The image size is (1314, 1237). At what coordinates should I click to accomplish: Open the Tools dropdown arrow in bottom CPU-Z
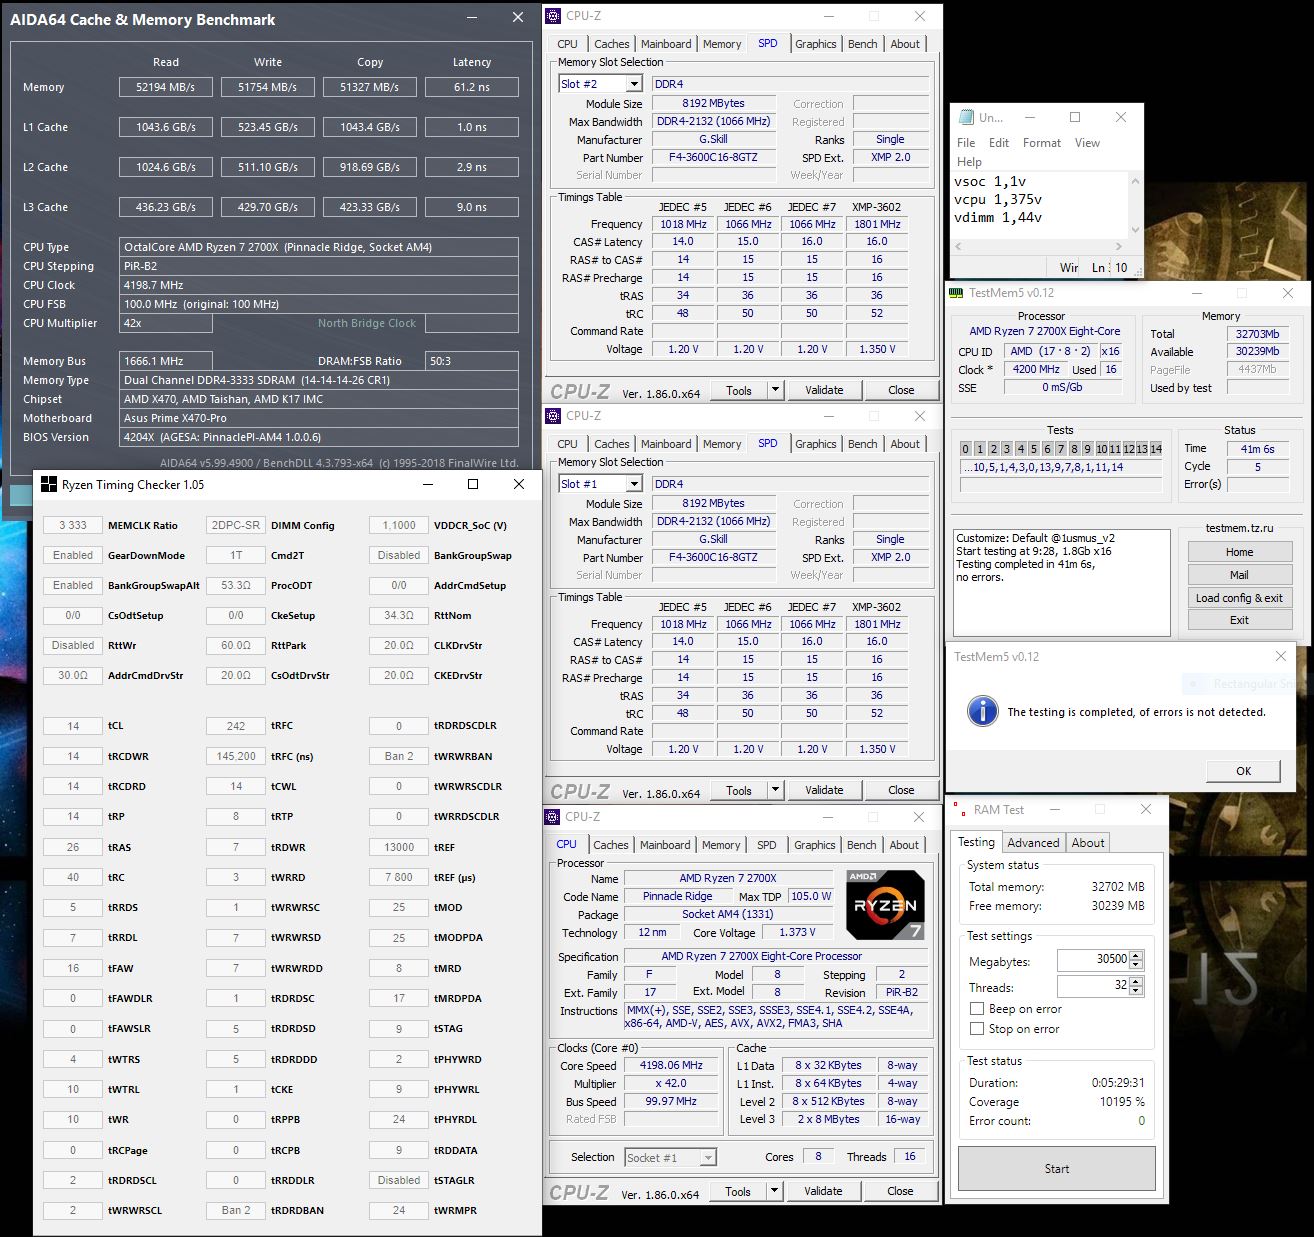tap(774, 1191)
